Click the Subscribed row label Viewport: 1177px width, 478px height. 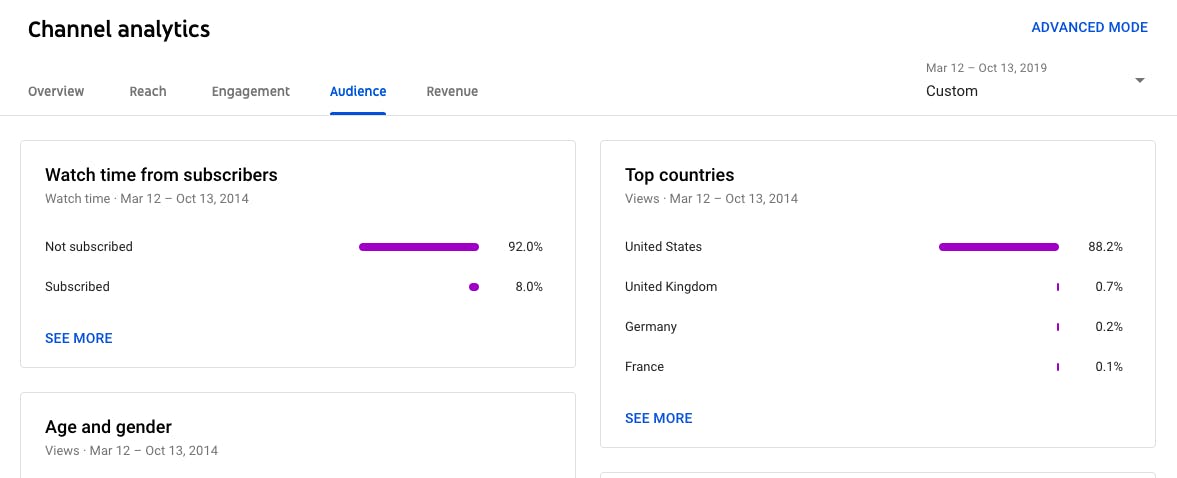tap(77, 287)
